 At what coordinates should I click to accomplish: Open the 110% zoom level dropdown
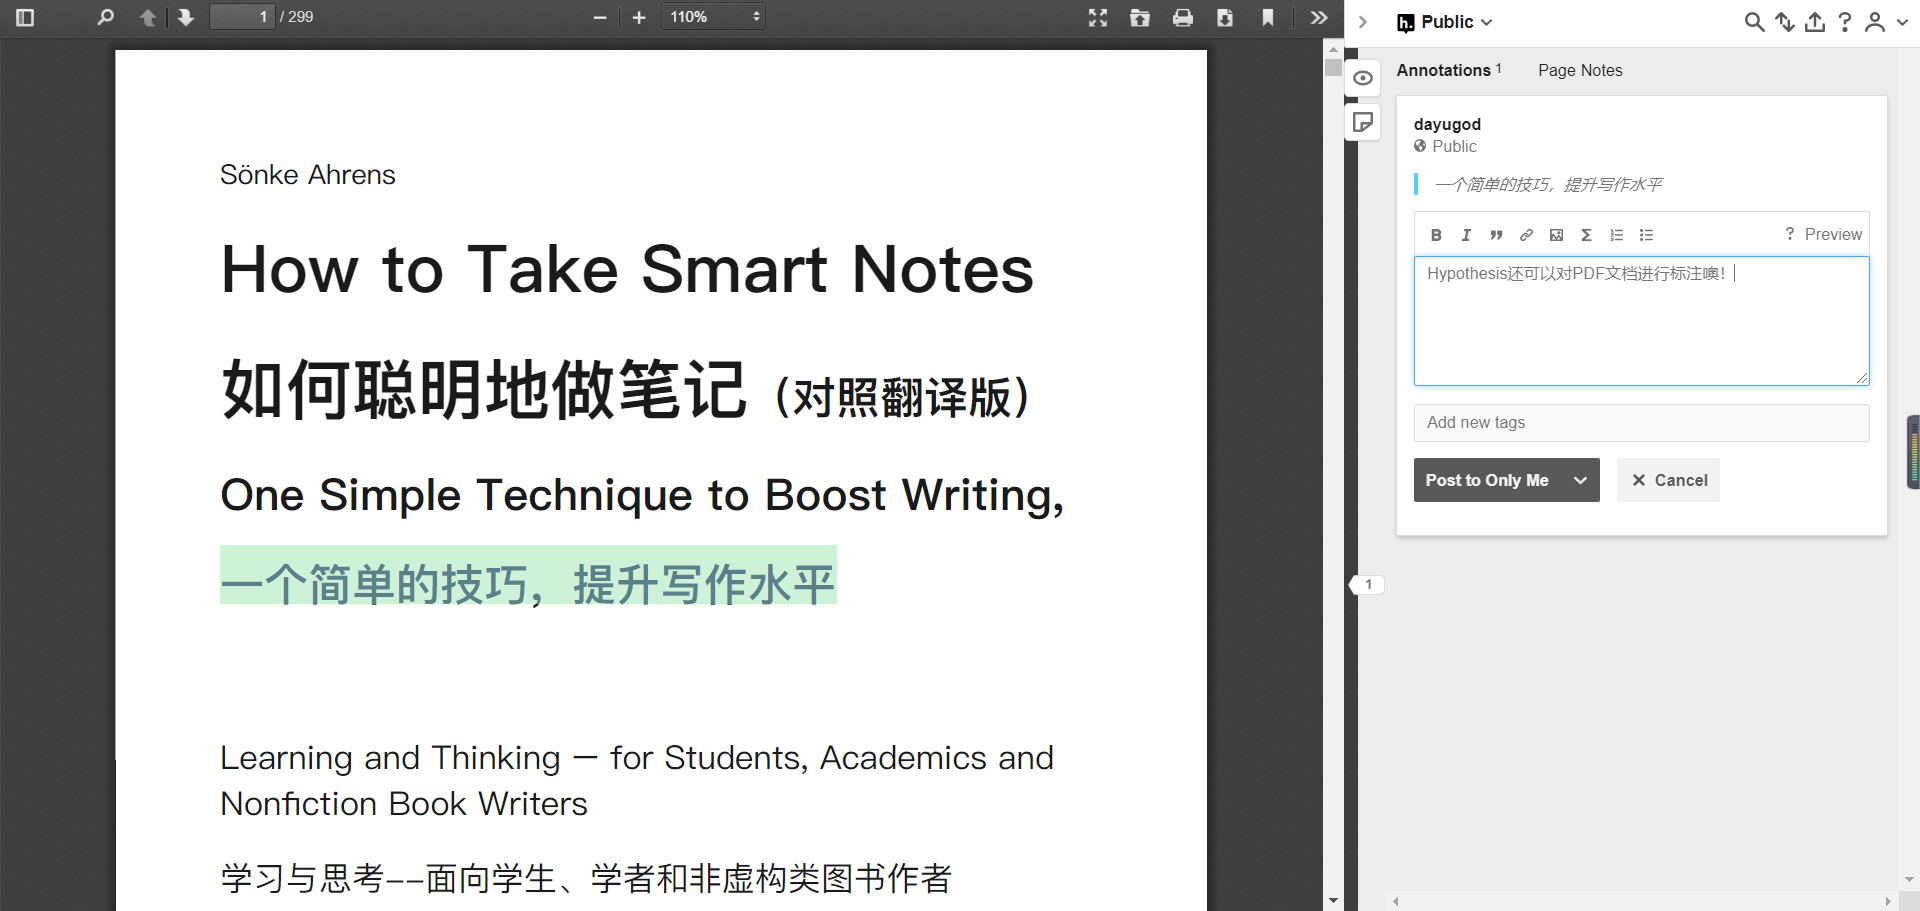[713, 17]
